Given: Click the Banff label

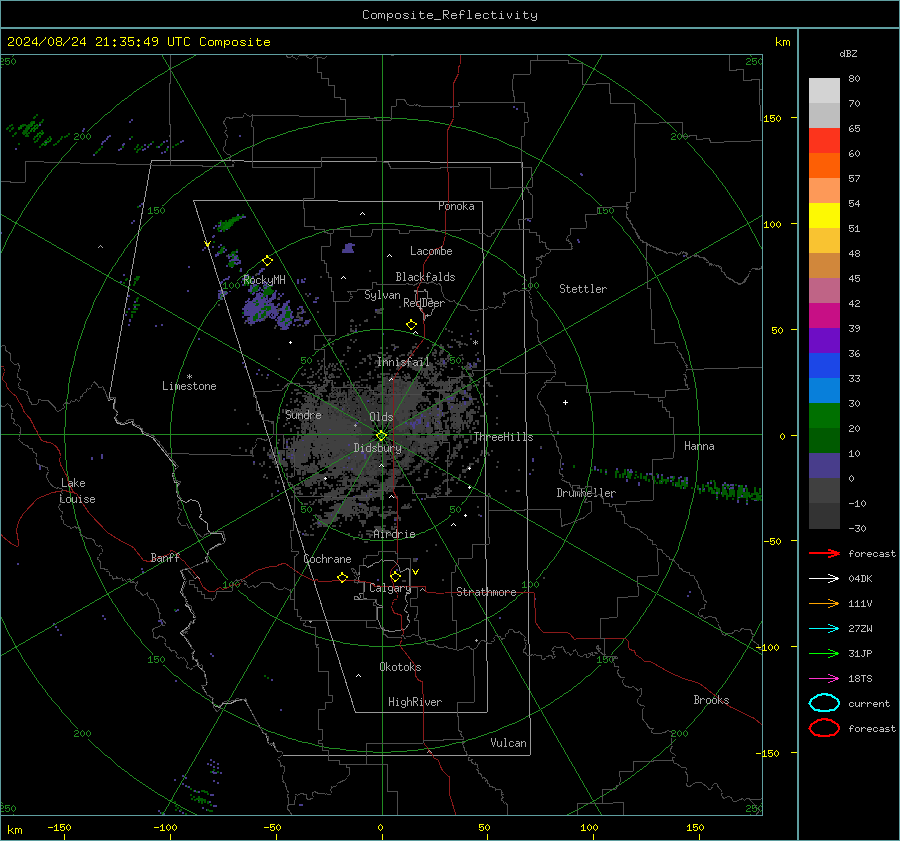Looking at the screenshot, I should coord(165,558).
